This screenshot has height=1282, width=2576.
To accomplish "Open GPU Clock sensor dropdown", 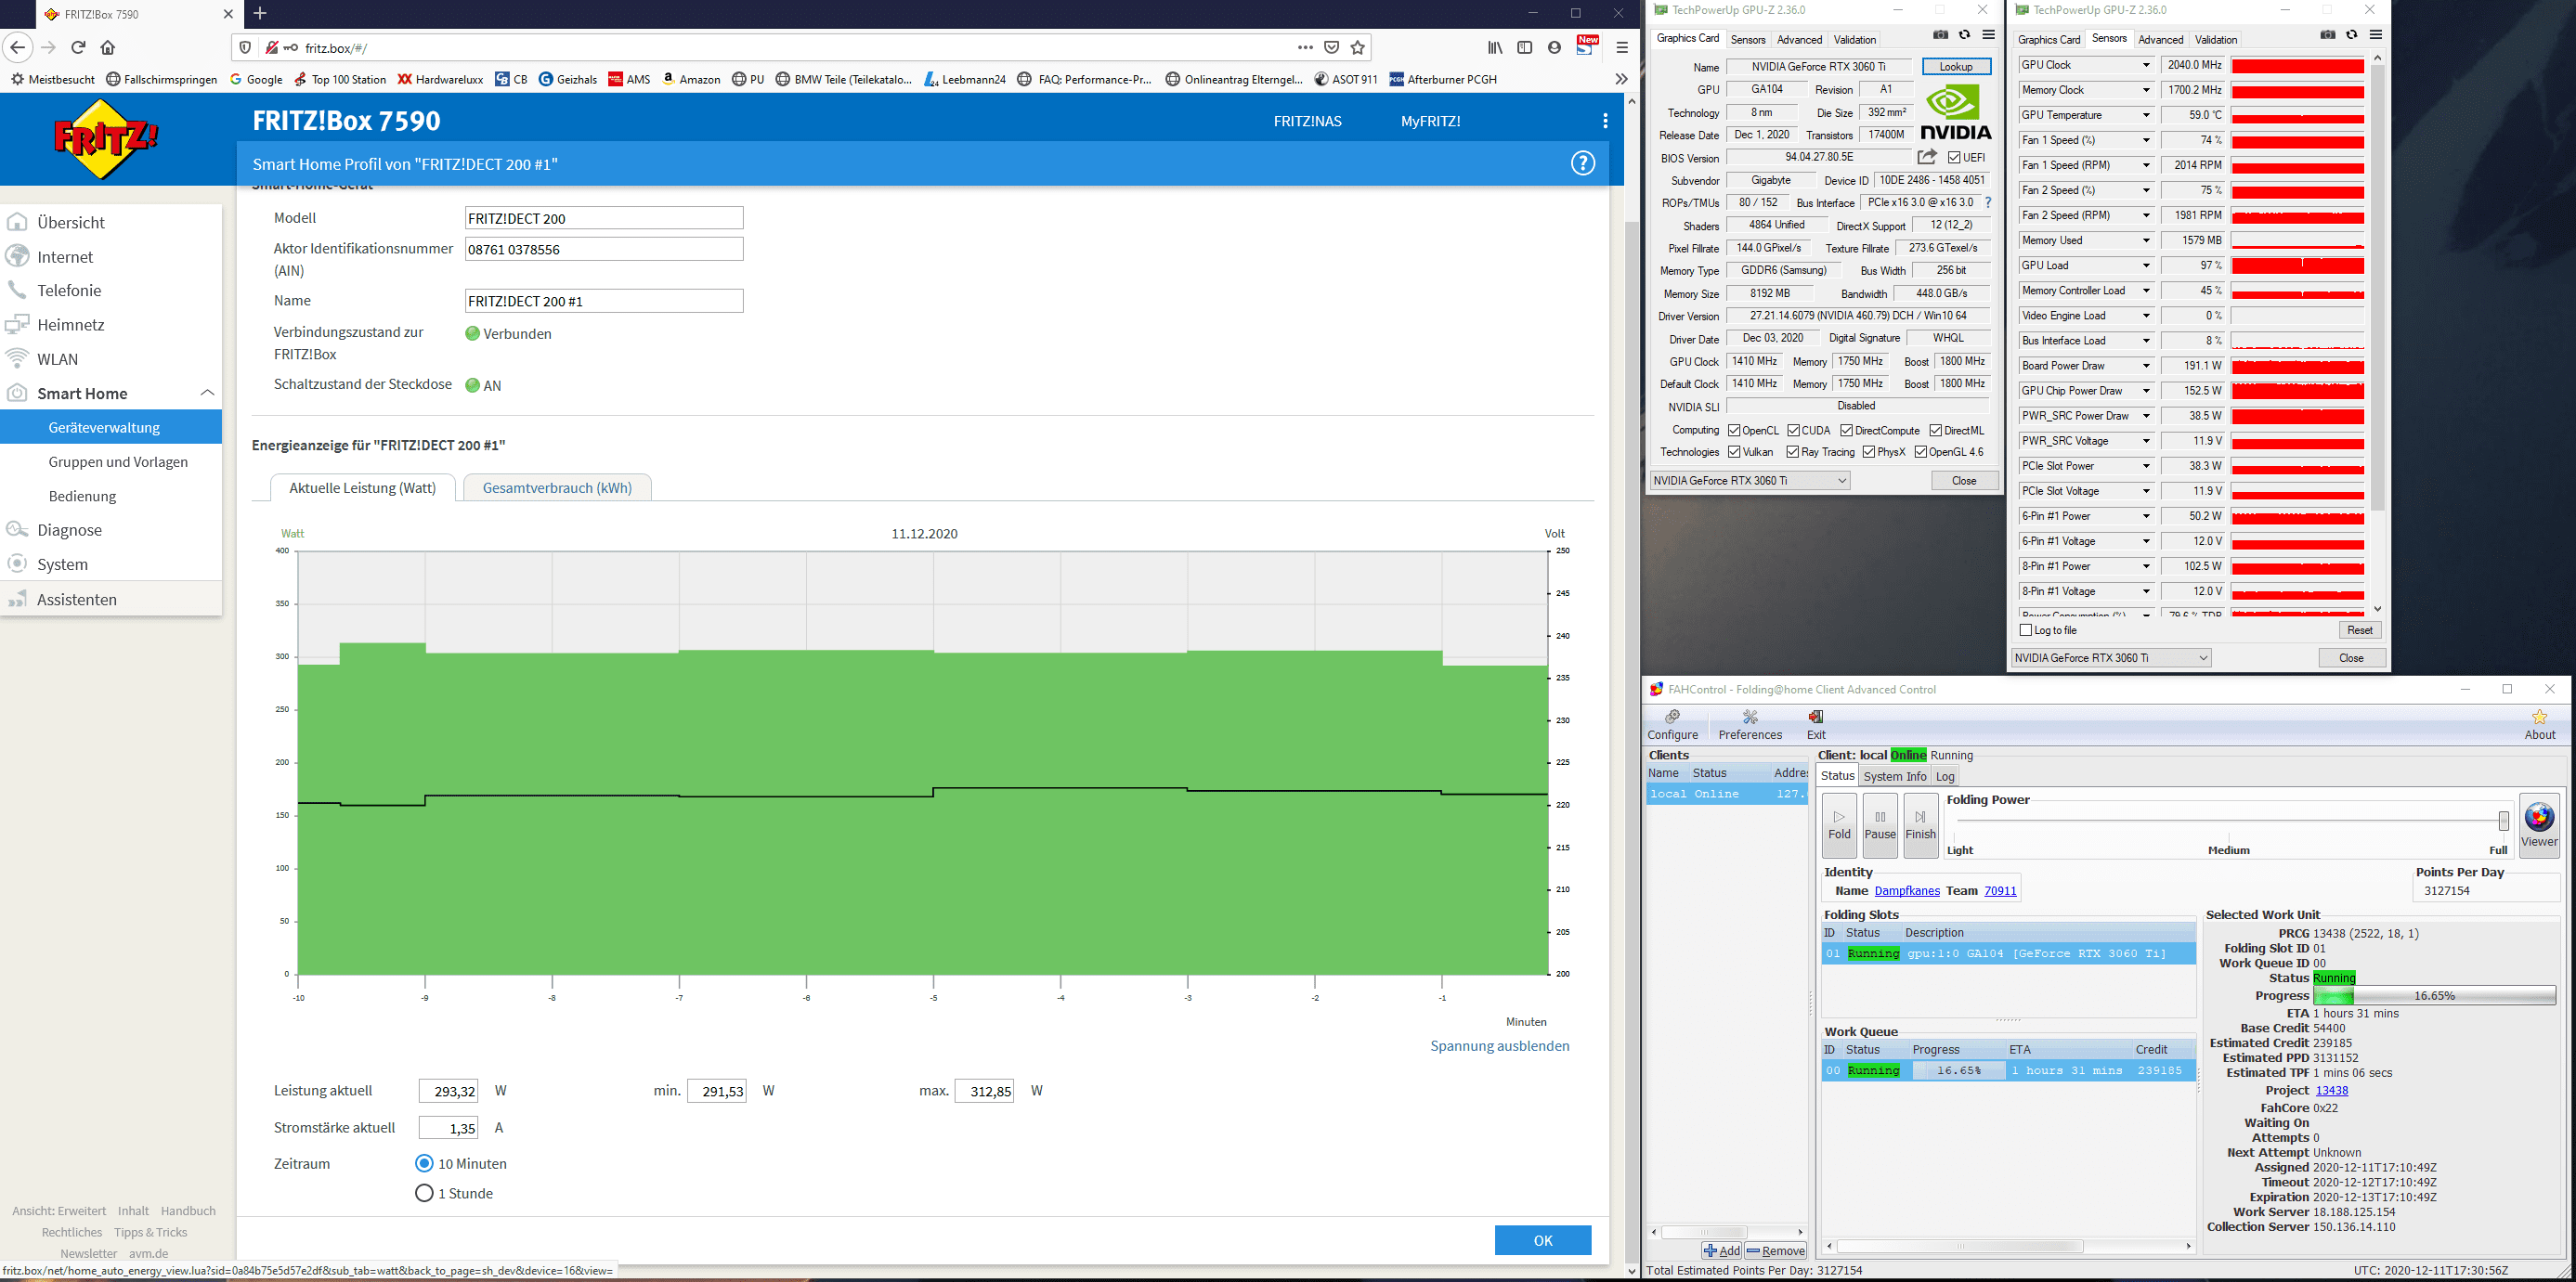I will [x=2145, y=65].
